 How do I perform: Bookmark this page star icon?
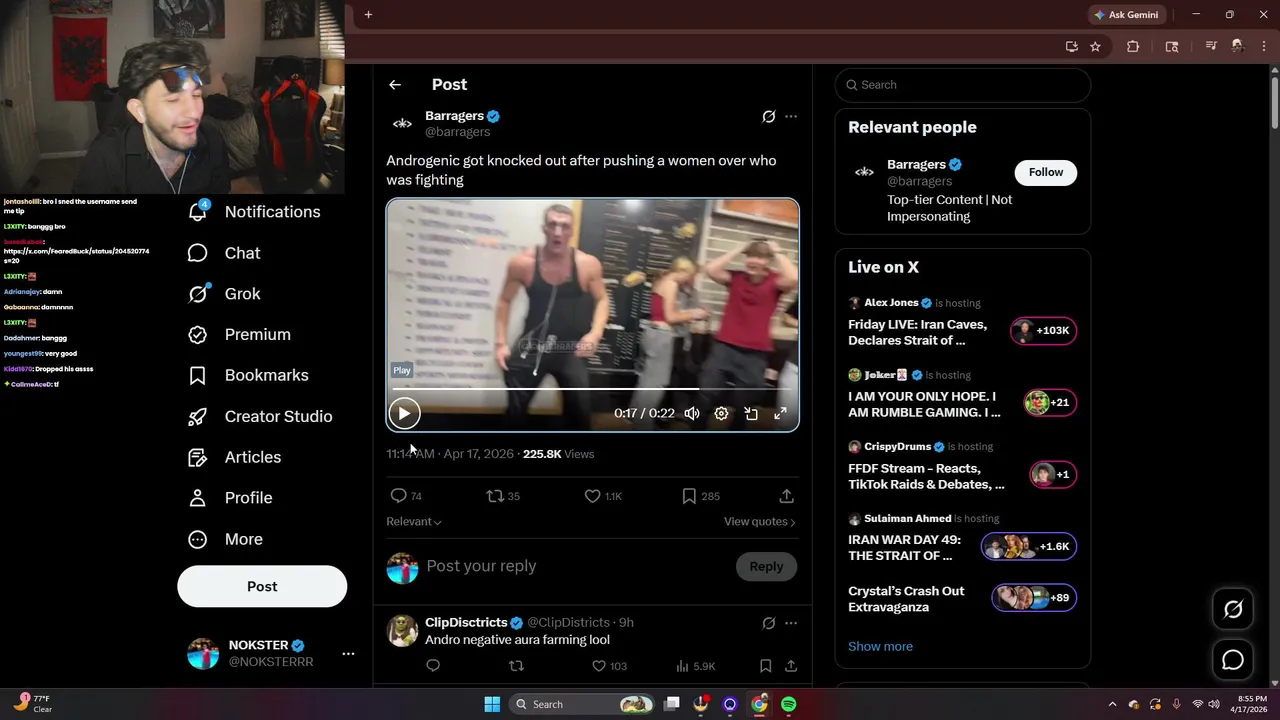[1095, 46]
